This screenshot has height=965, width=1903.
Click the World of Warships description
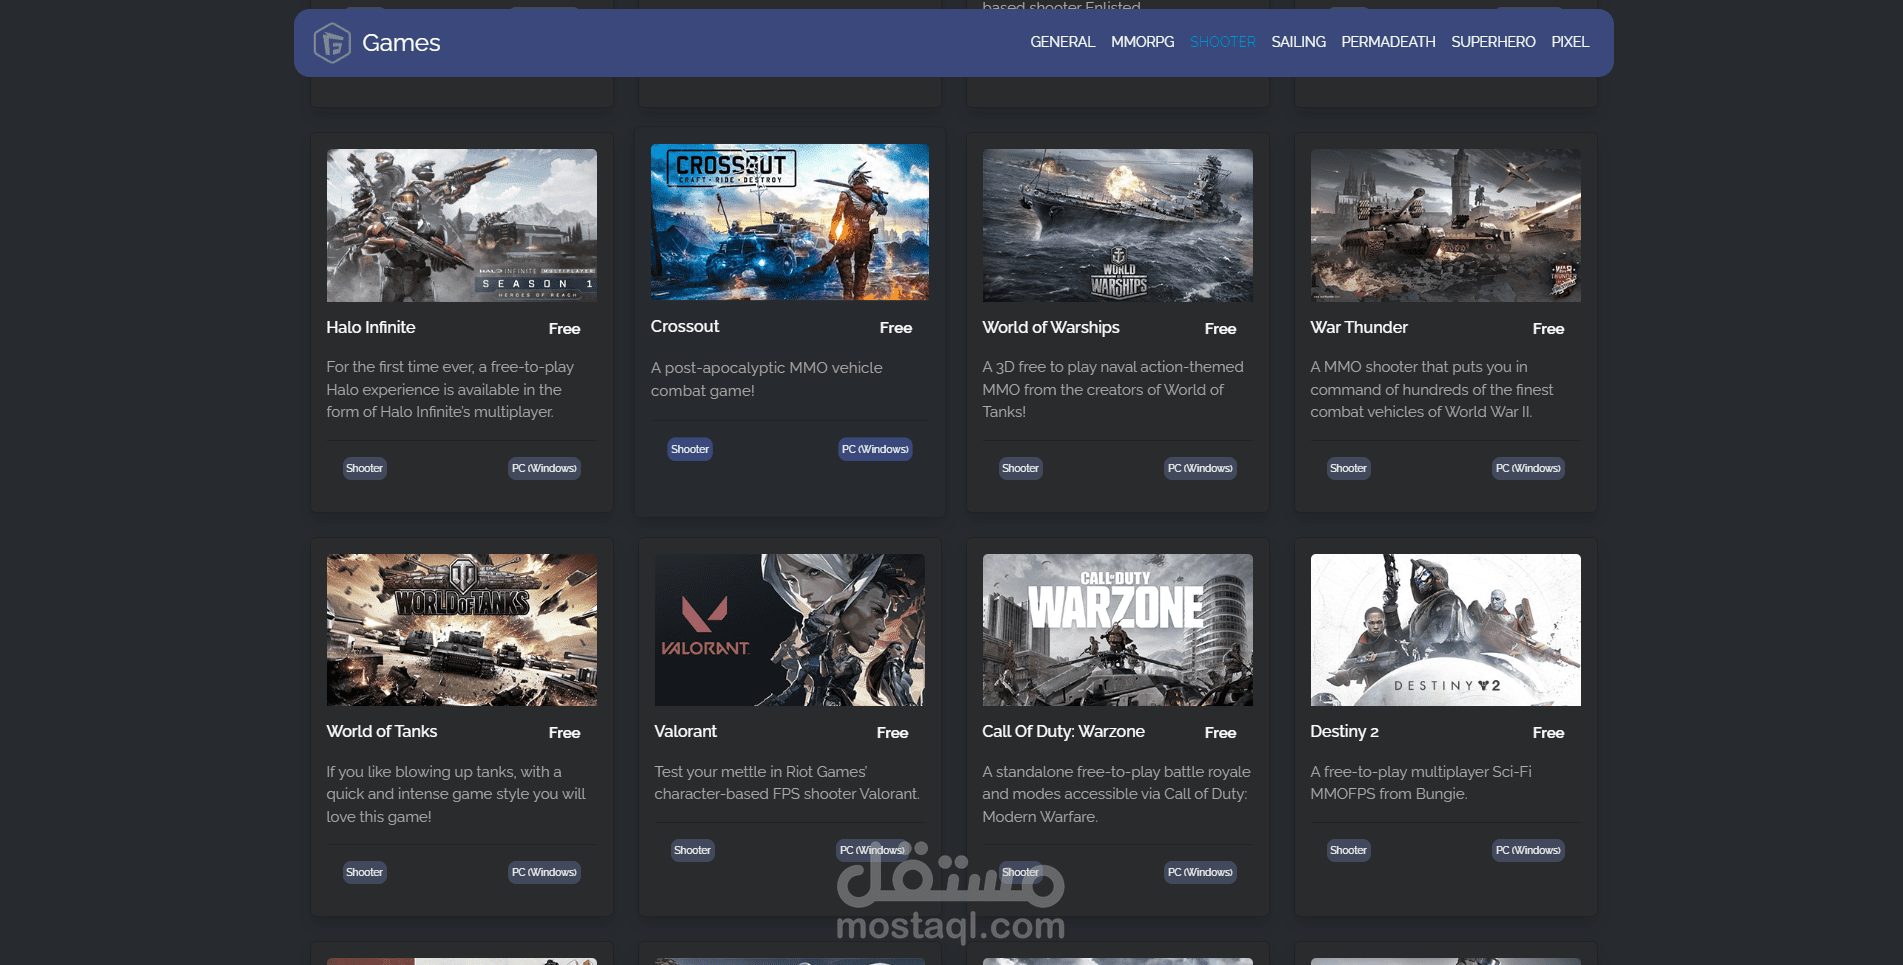coord(1113,389)
